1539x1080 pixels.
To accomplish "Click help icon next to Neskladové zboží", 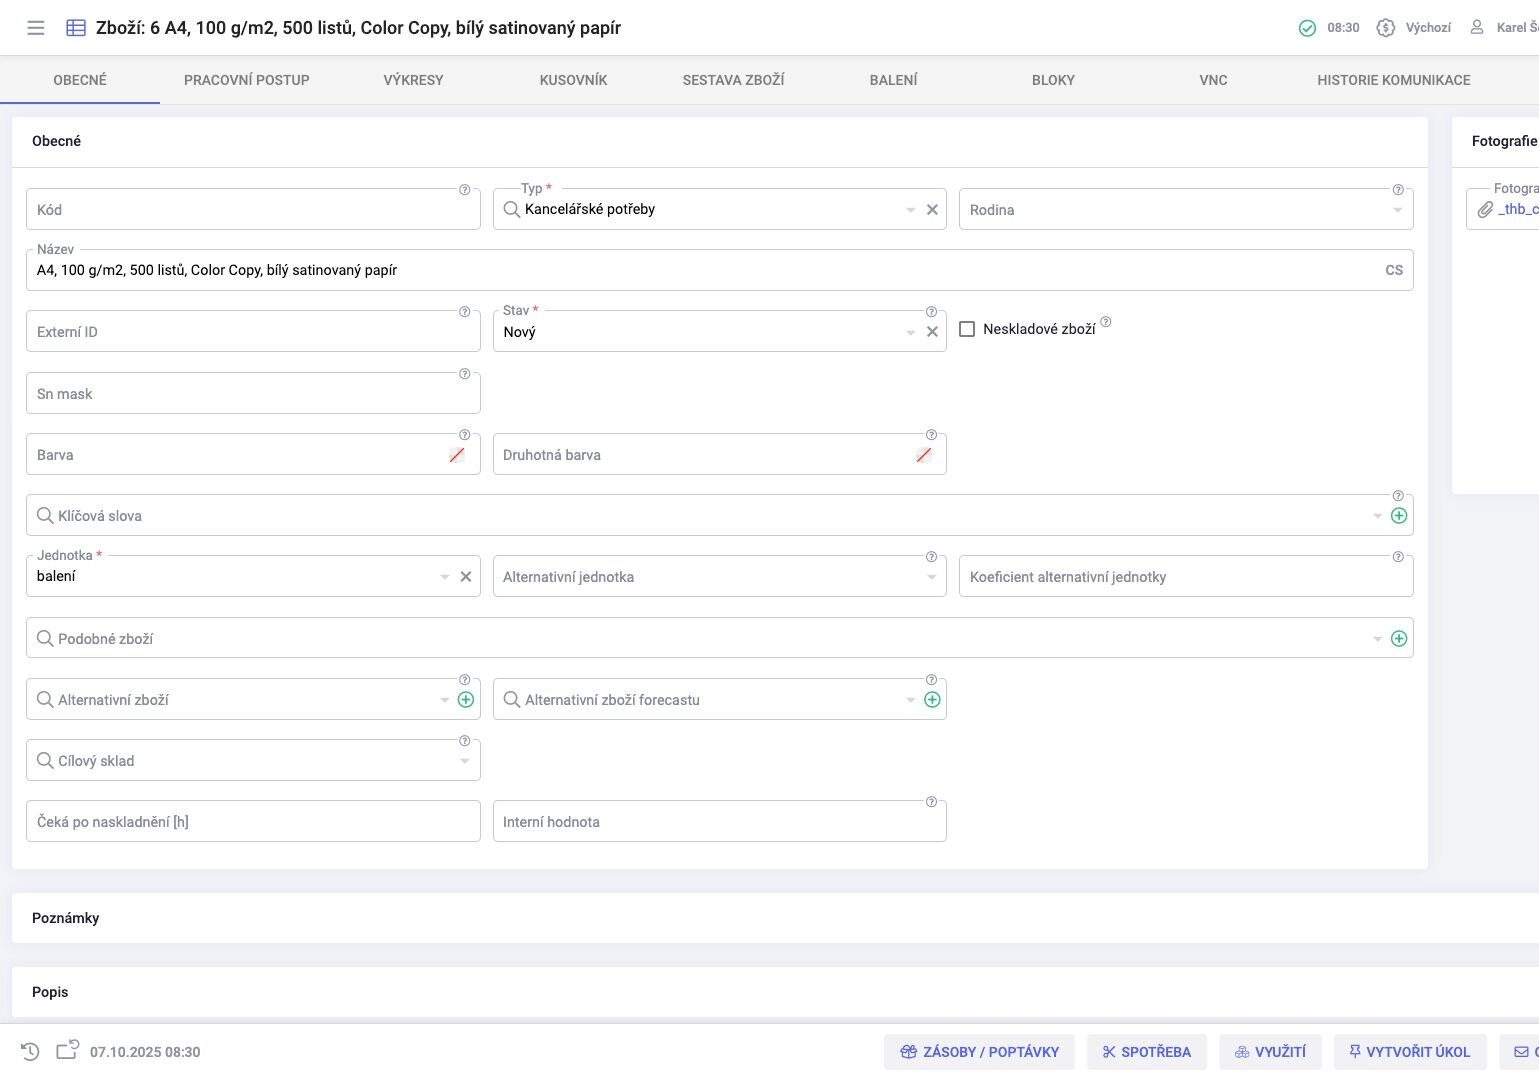I will (x=1106, y=322).
